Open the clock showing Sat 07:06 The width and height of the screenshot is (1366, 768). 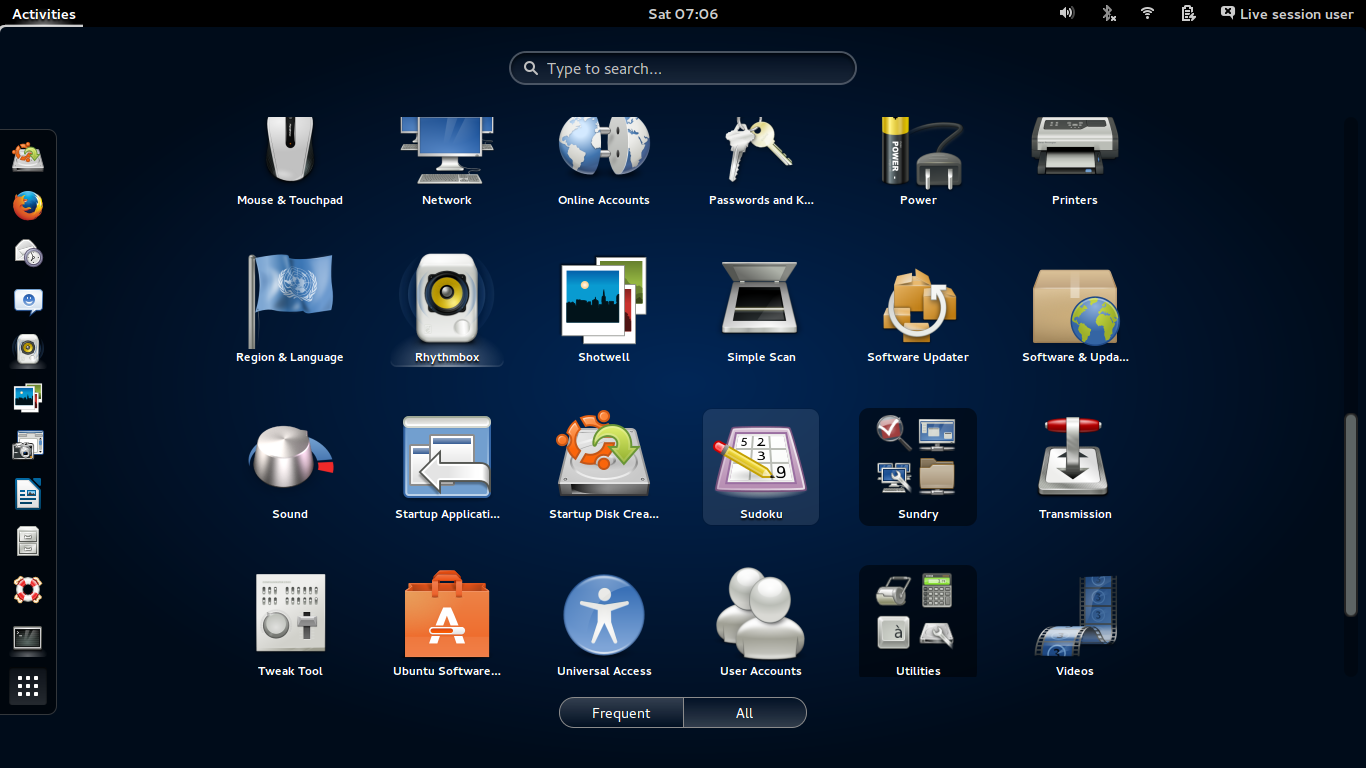pyautogui.click(x=683, y=14)
